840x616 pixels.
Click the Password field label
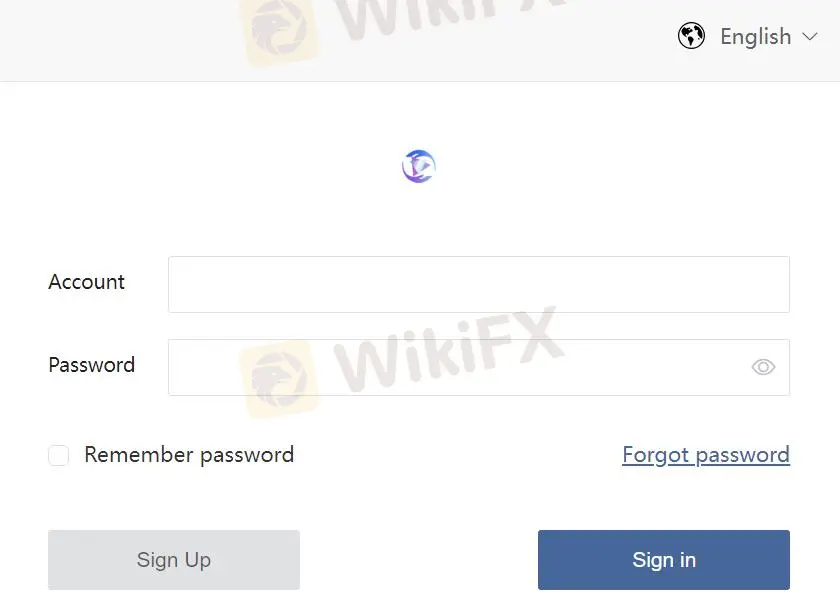(91, 365)
